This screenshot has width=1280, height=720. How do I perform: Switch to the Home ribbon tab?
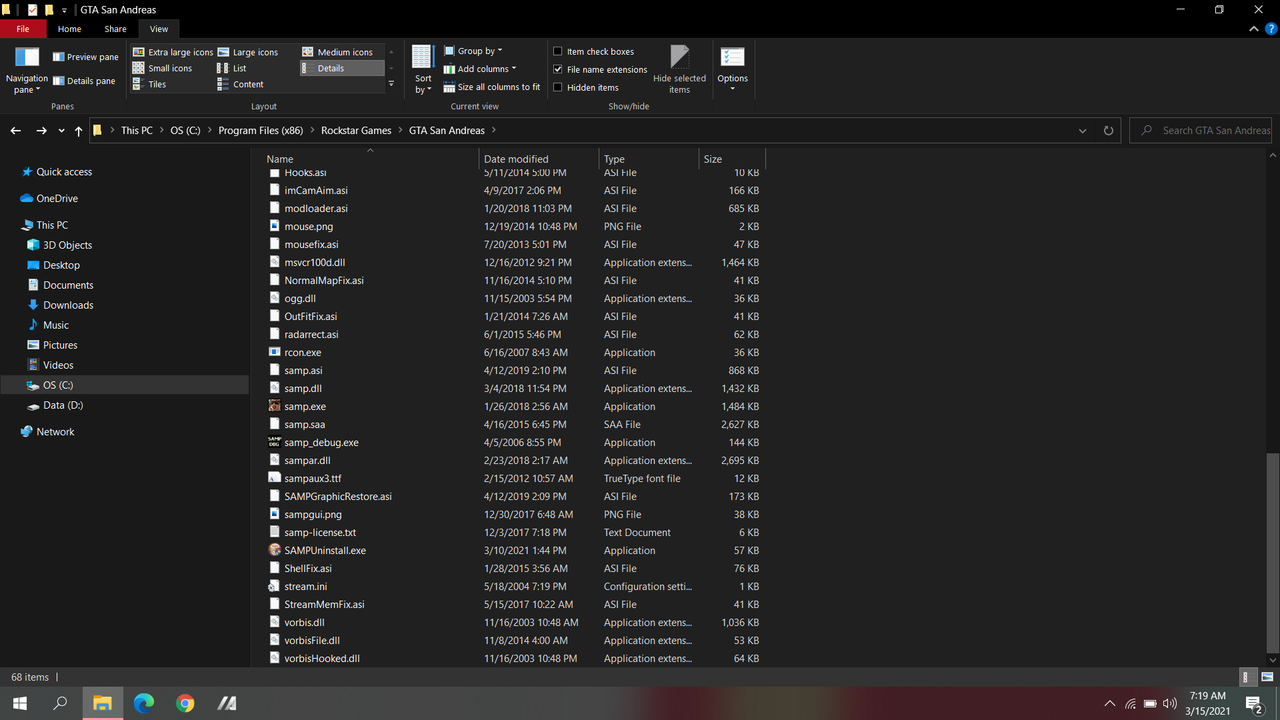click(69, 29)
